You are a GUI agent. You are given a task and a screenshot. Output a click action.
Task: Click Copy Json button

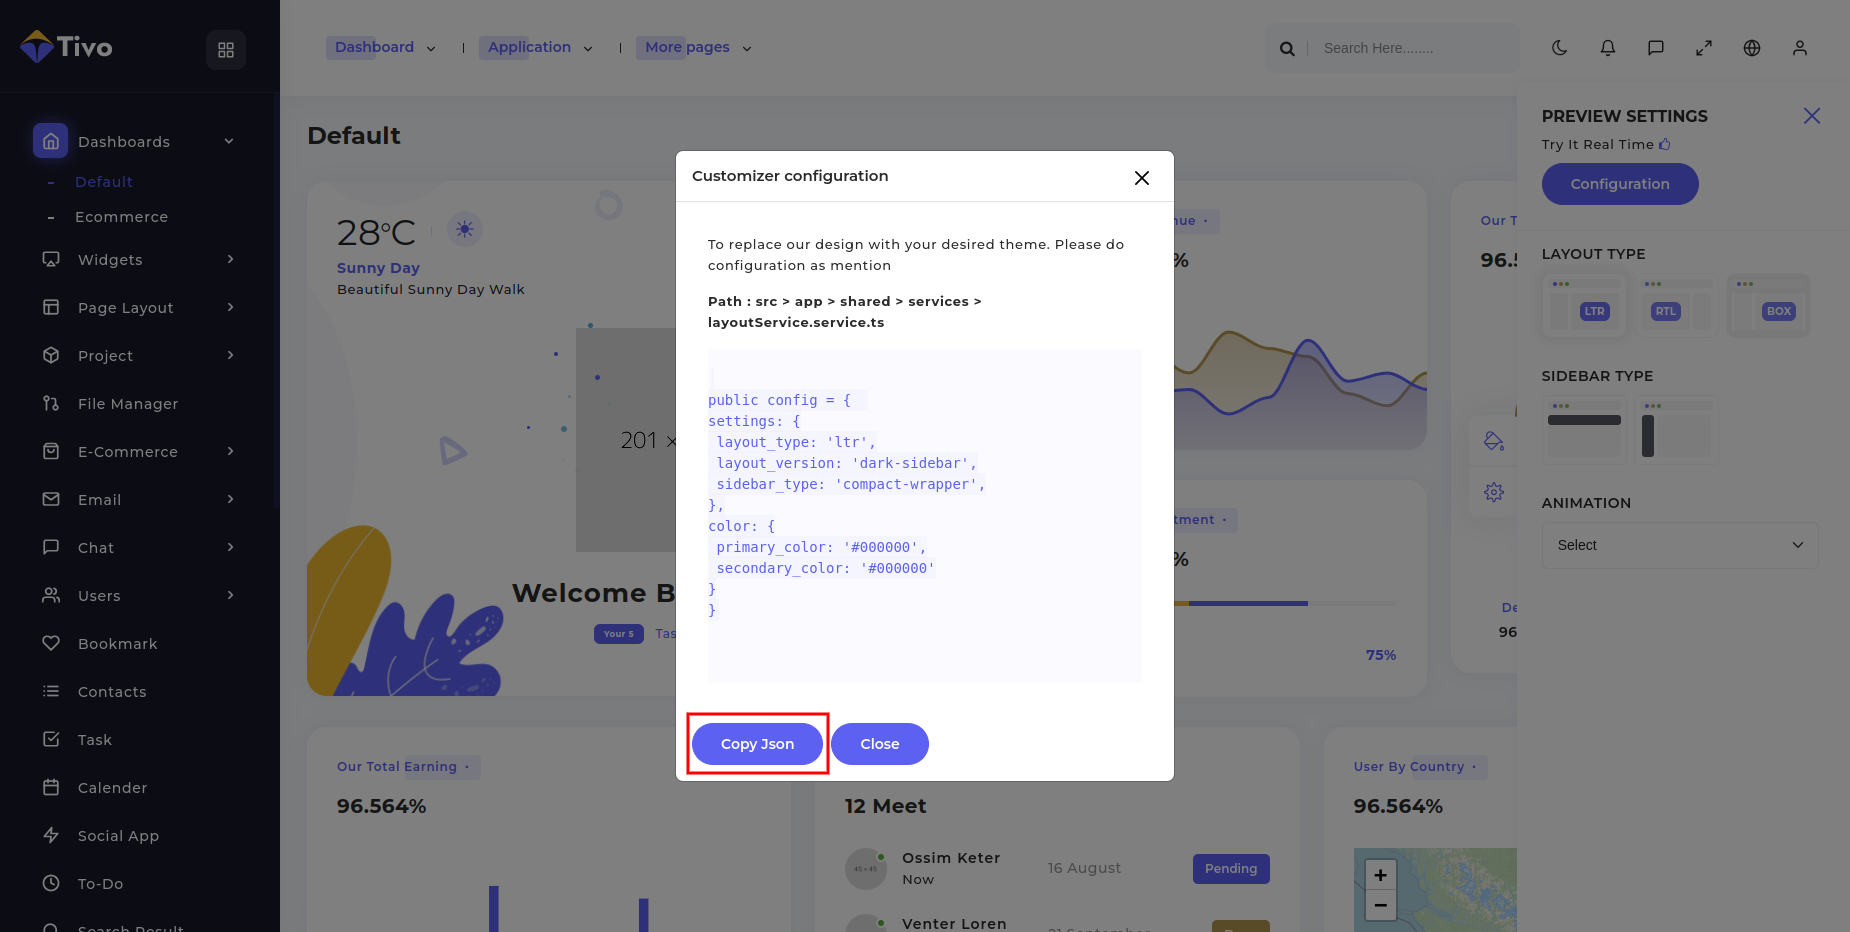point(757,744)
